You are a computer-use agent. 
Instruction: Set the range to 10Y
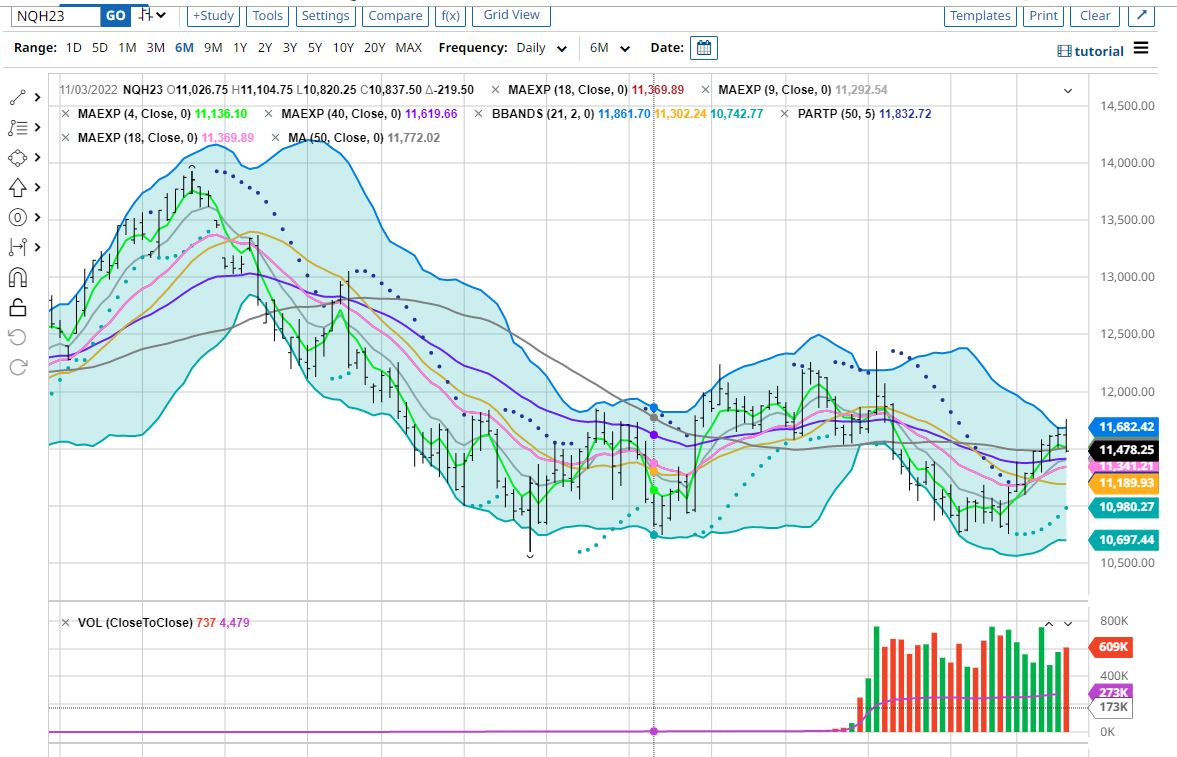pos(343,48)
